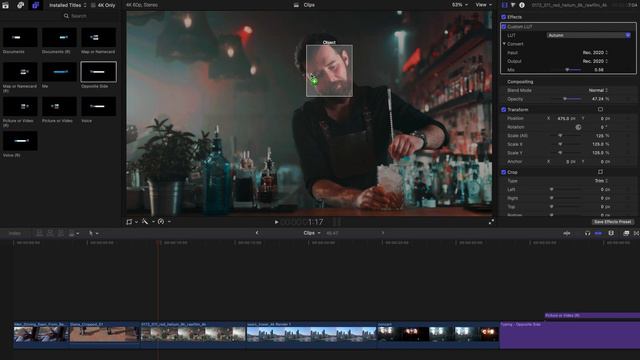Image resolution: width=640 pixels, height=360 pixels.
Task: Toggle the highlighted snapping icon
Action: 598,233
